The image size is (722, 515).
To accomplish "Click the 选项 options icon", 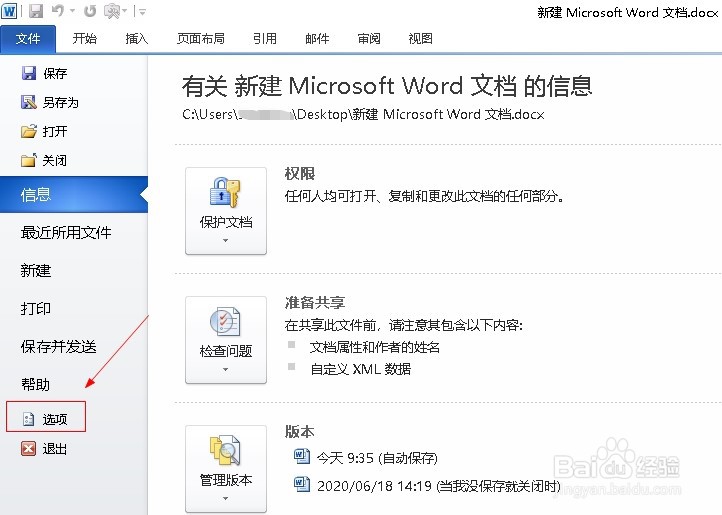I will tap(29, 419).
